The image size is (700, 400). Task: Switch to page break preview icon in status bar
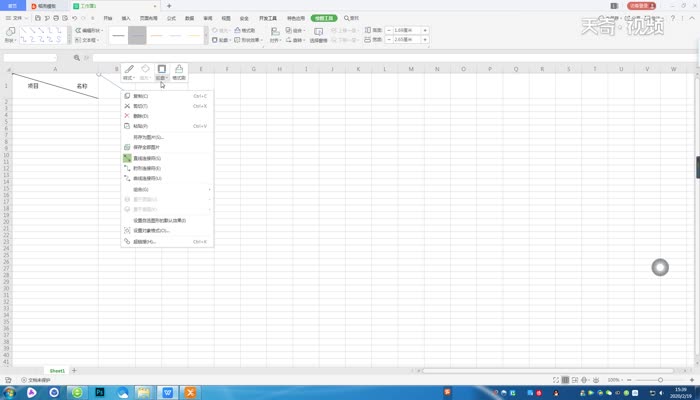point(575,380)
